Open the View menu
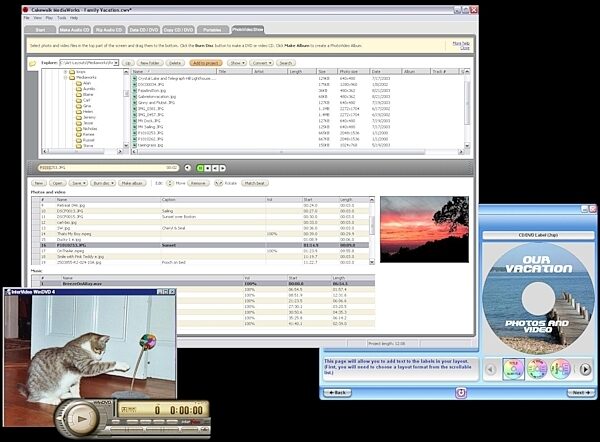 click(38, 18)
